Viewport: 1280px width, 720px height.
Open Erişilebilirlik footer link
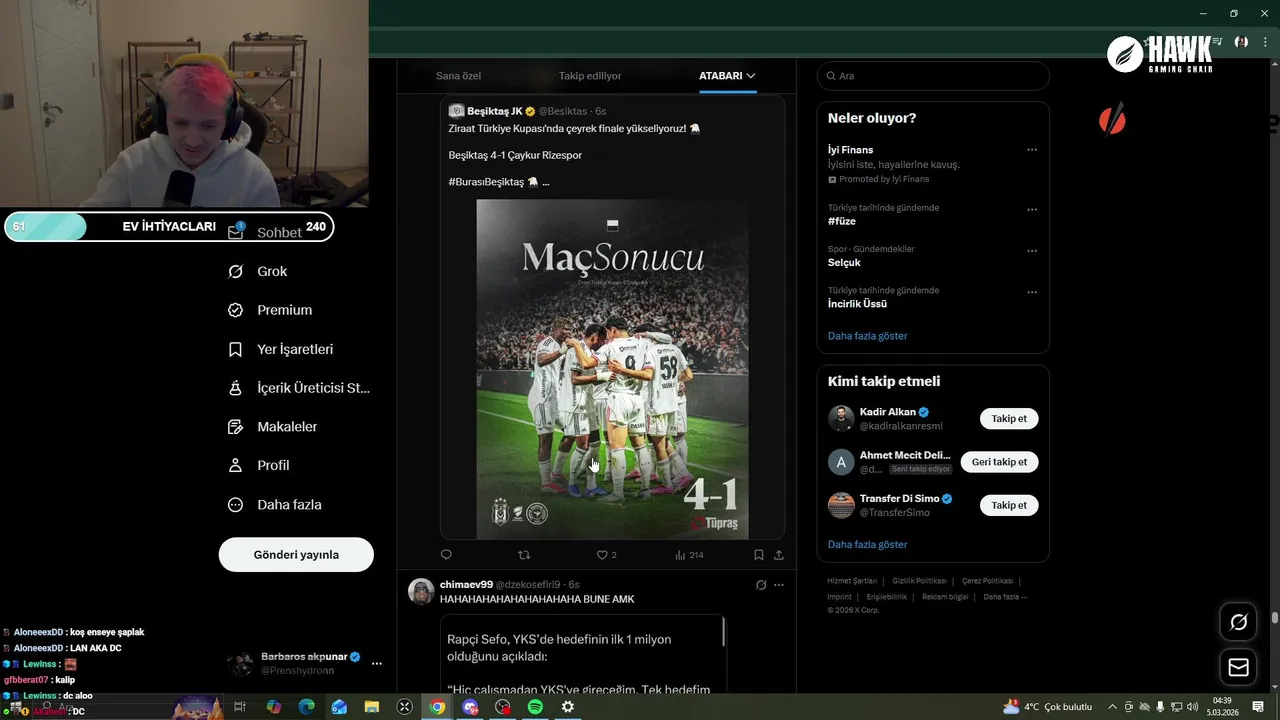(x=887, y=597)
